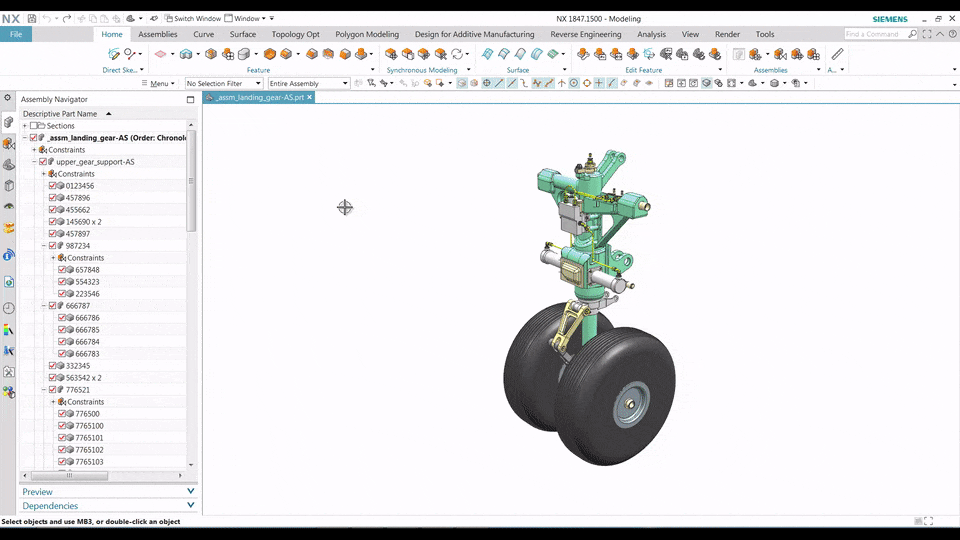Toggle the checkbox for 145690 x 2

pyautogui.click(x=52, y=222)
